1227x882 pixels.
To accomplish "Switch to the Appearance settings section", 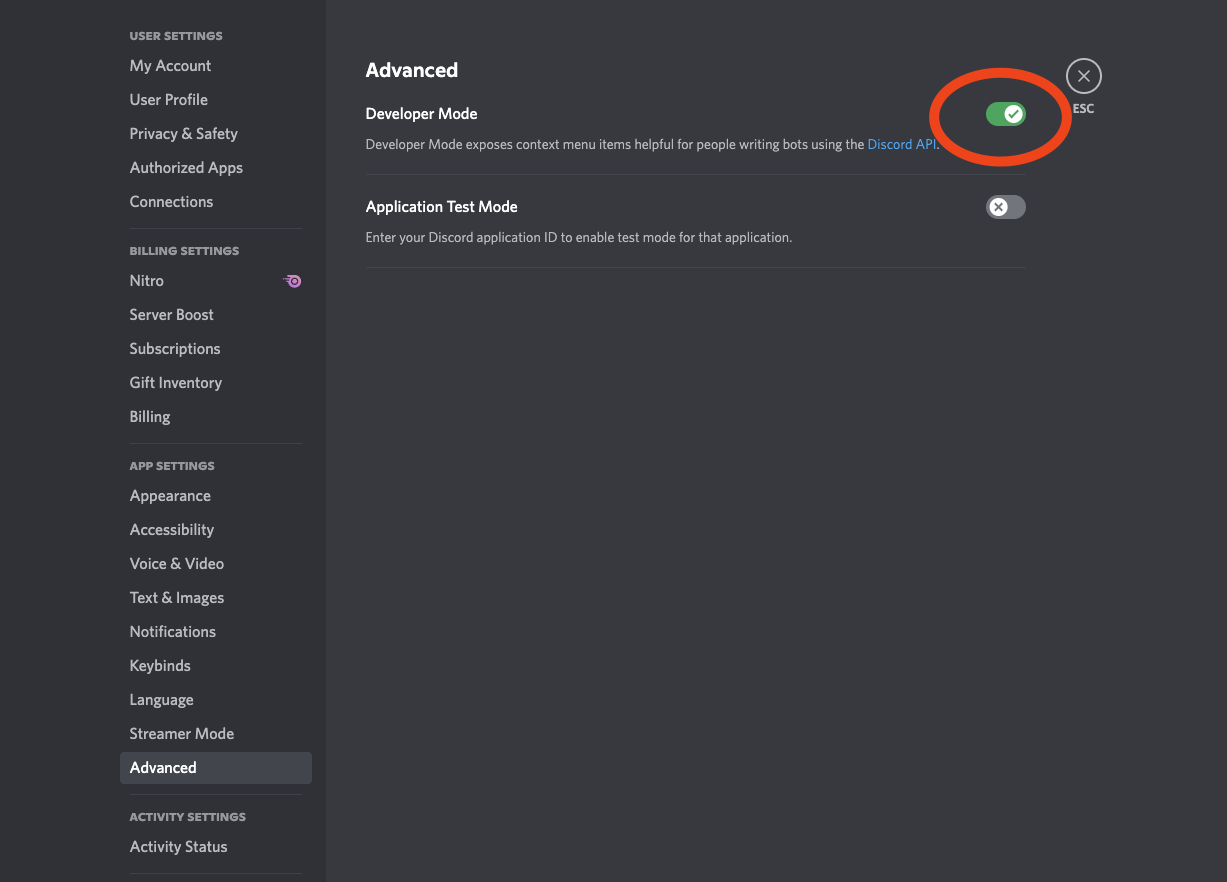I will (x=170, y=495).
